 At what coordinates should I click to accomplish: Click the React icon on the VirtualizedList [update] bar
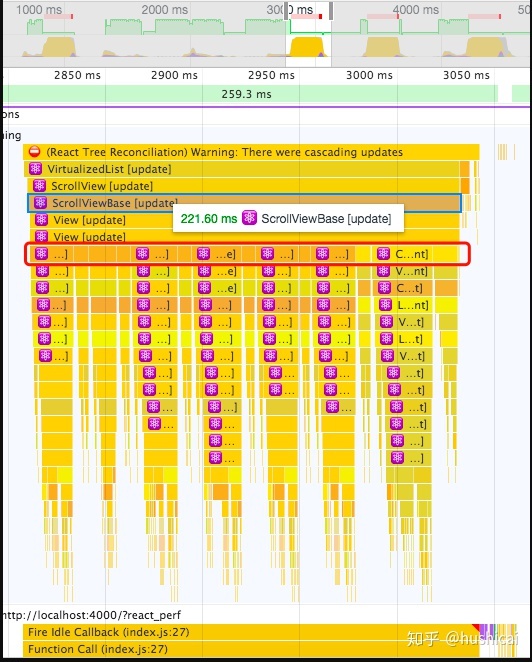tap(35, 169)
